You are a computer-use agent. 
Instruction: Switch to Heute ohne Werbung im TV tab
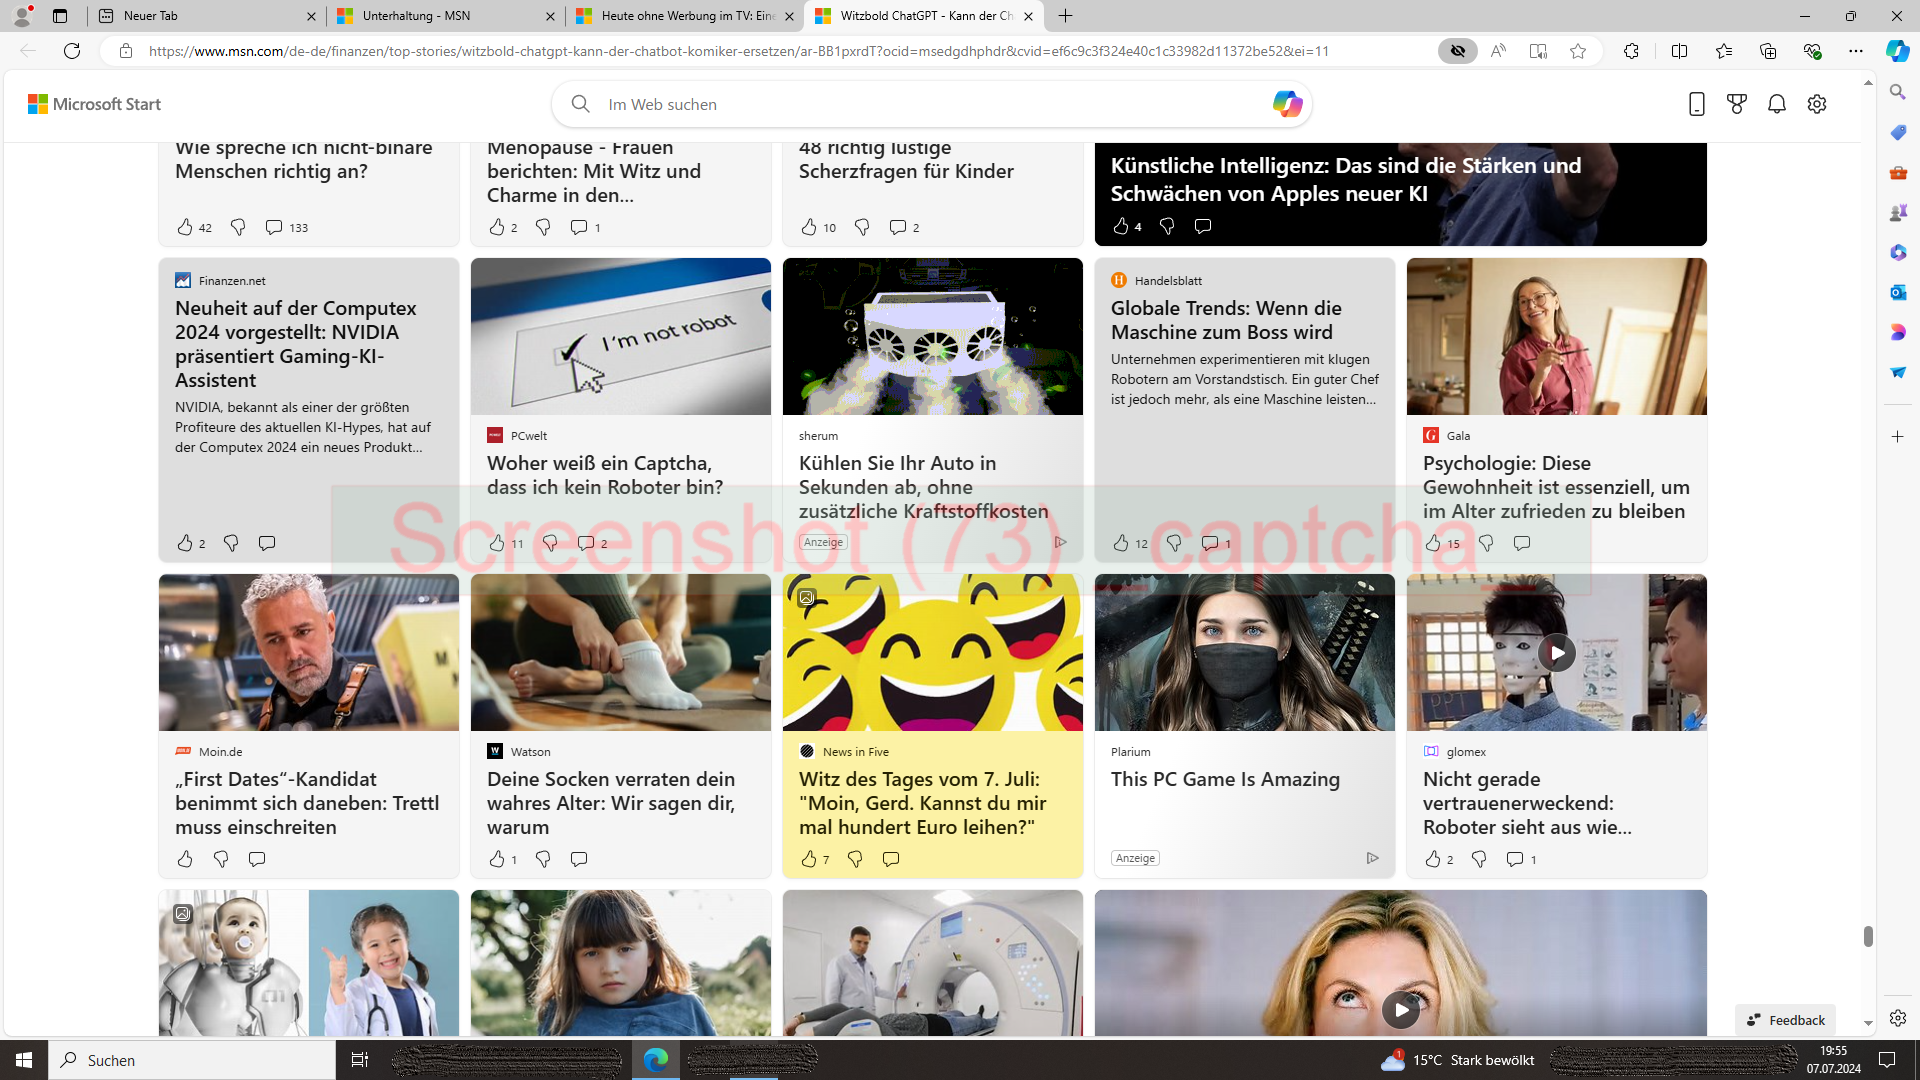(684, 16)
